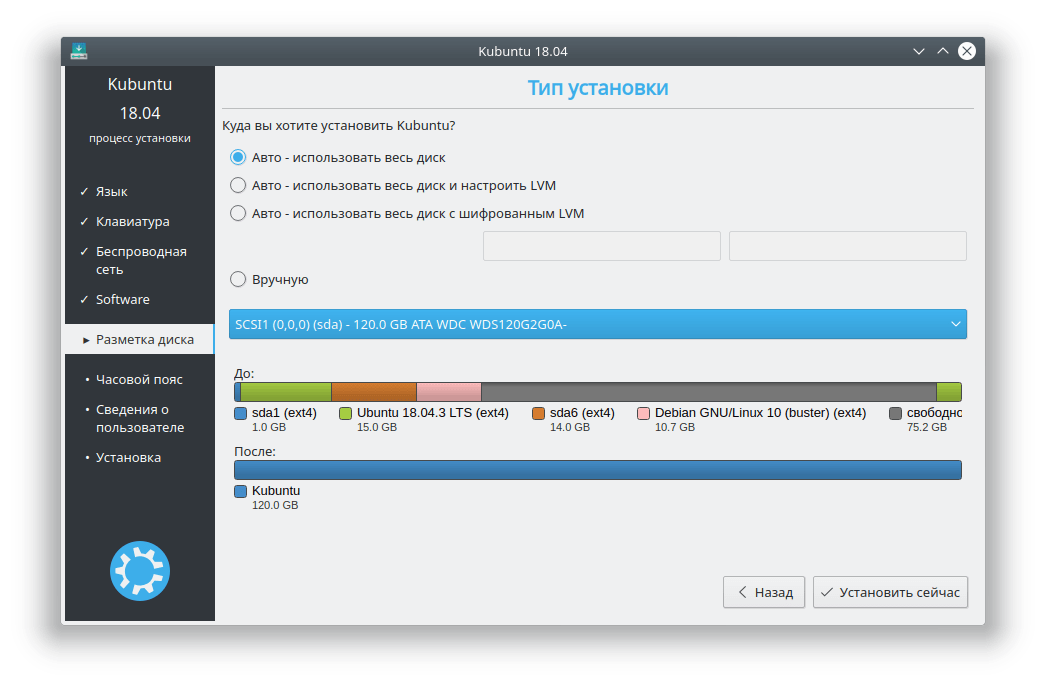Image resolution: width=1046 pixels, height=686 pixels.
Task: Click the green Ubuntu segment in the 'До' bar
Action: click(x=286, y=392)
